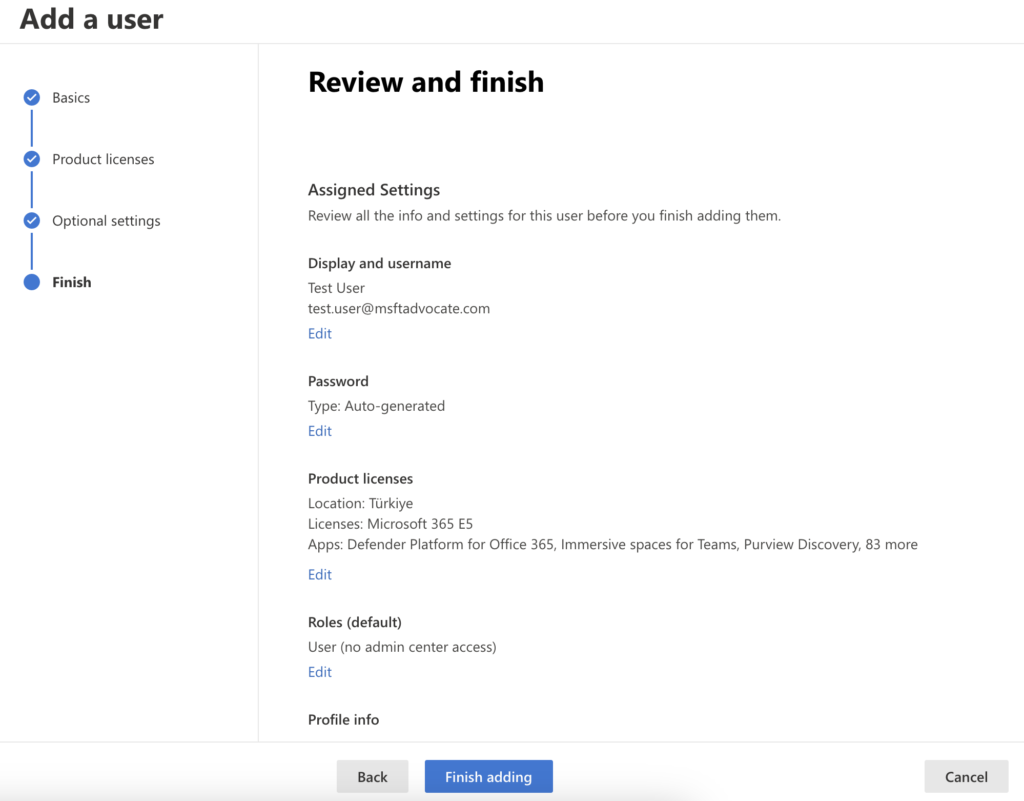Click the Basics step checkmark icon
Viewport: 1024px width, 801px height.
(x=32, y=98)
